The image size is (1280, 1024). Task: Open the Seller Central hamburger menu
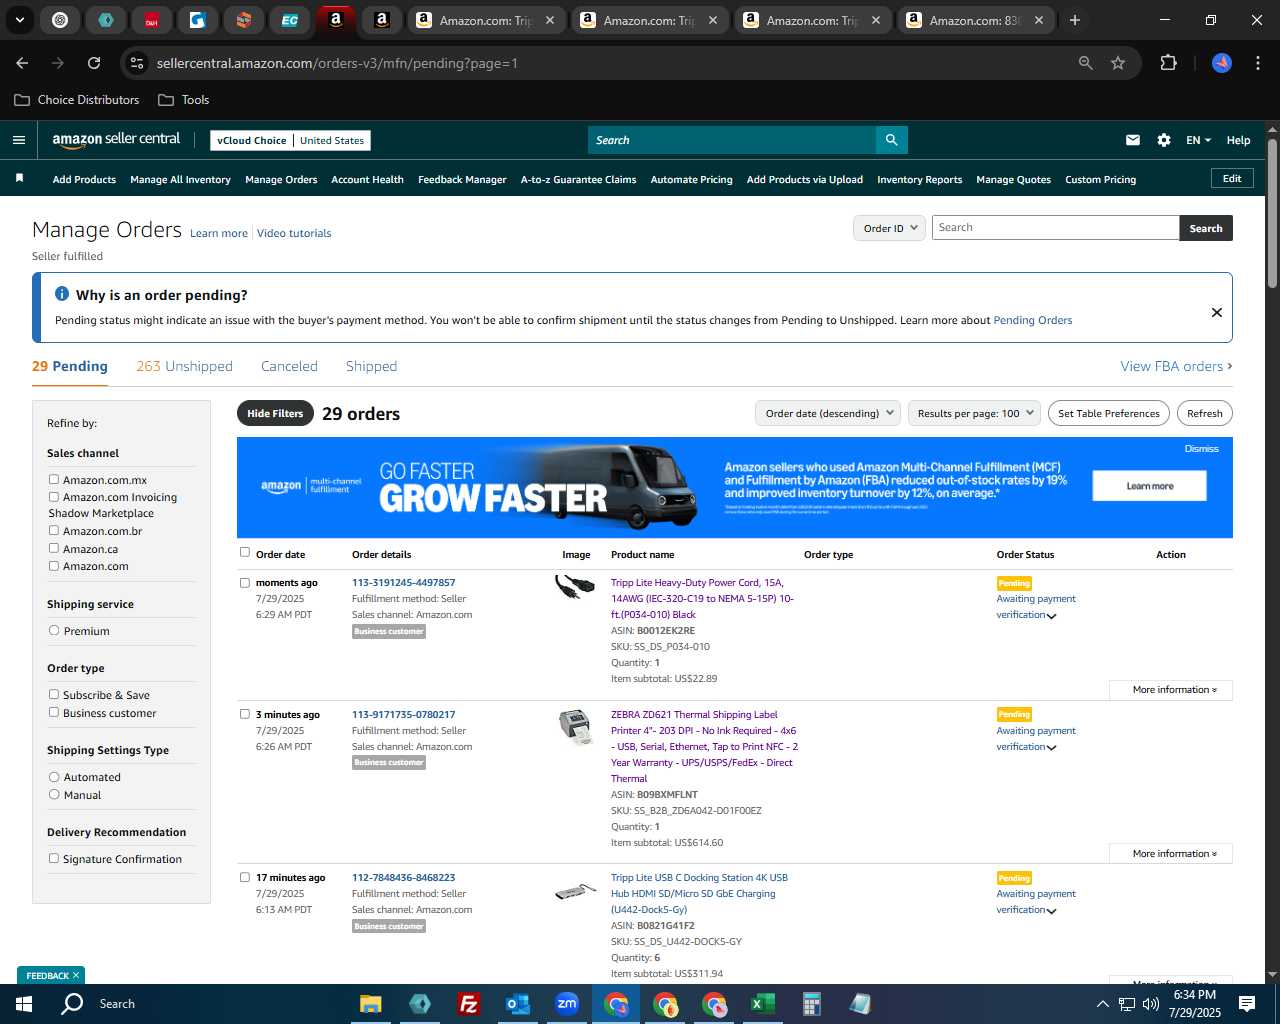[x=19, y=140]
